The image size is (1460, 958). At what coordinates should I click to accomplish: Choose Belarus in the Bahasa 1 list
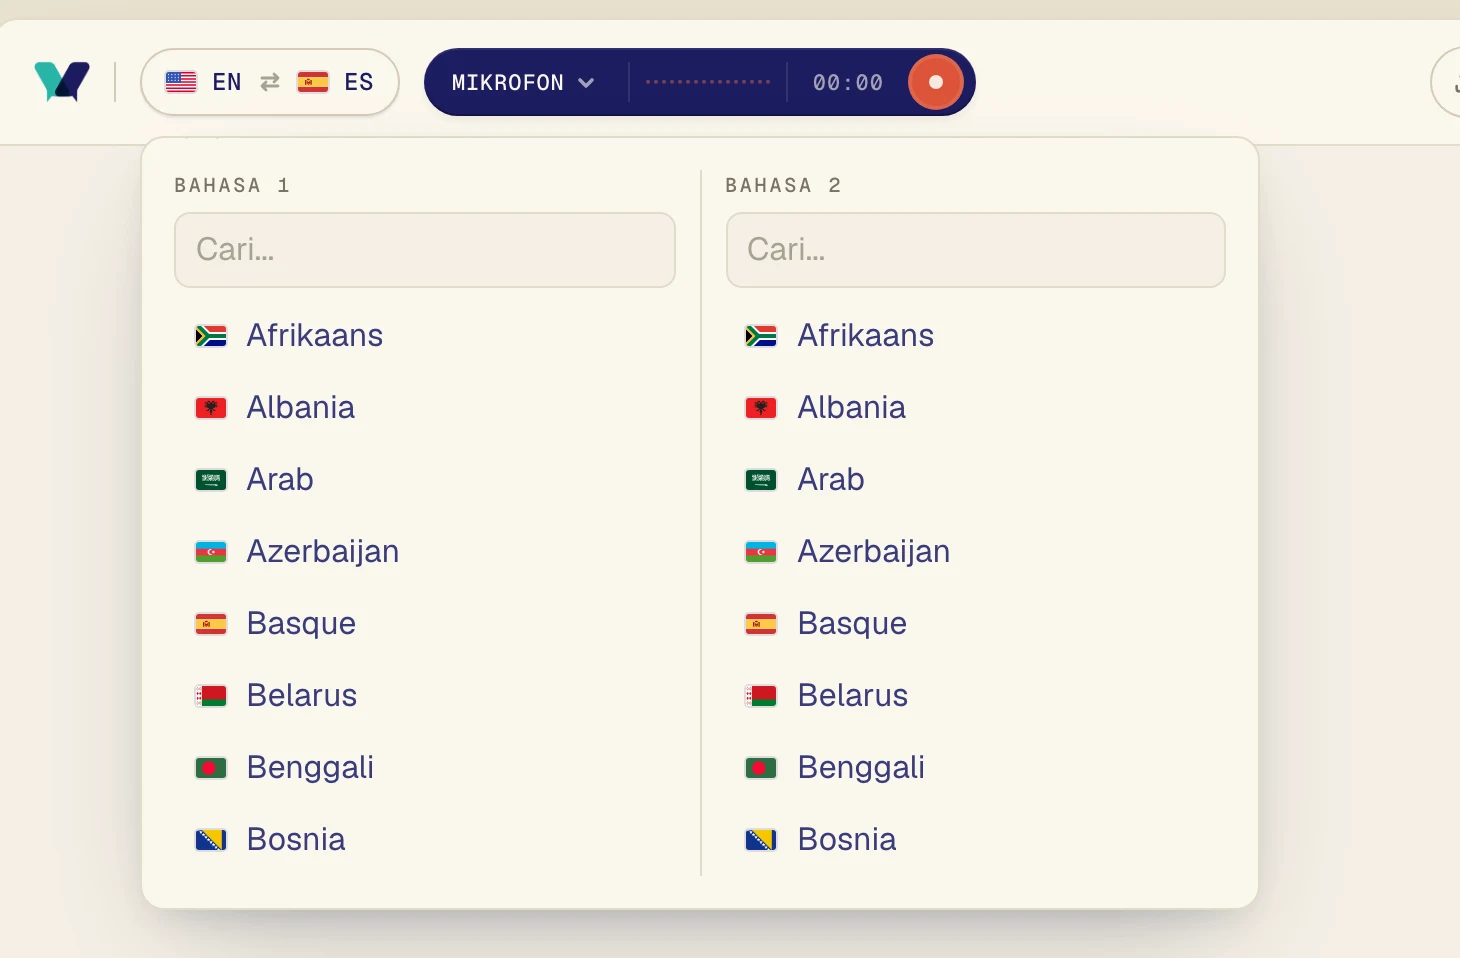pos(425,696)
